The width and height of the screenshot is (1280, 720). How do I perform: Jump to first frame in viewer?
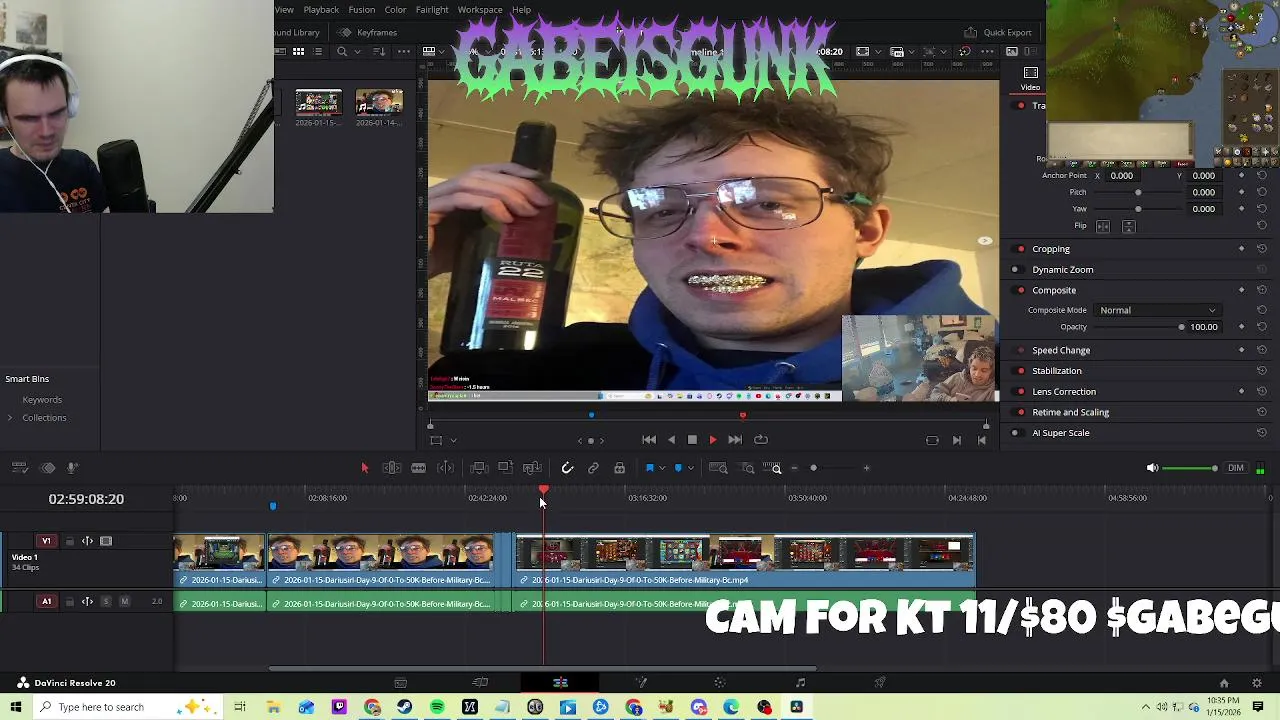point(649,440)
